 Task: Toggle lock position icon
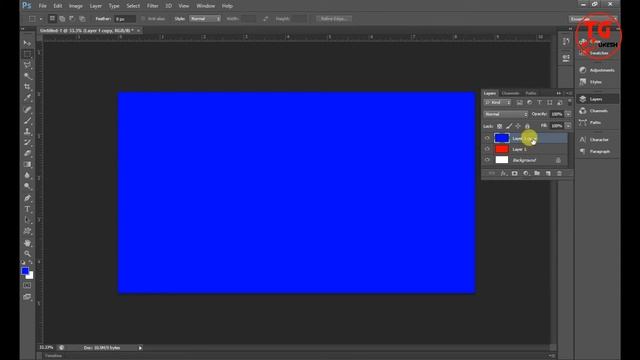[518, 126]
